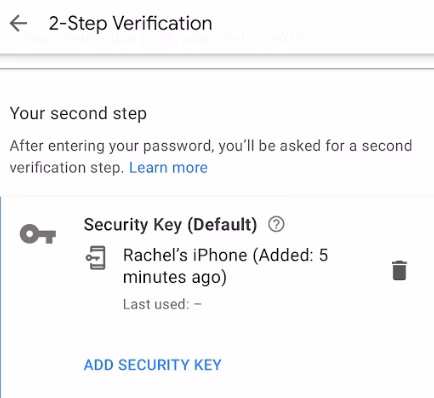
Task: Click the verification step. text before Learn more
Action: pos(67,167)
